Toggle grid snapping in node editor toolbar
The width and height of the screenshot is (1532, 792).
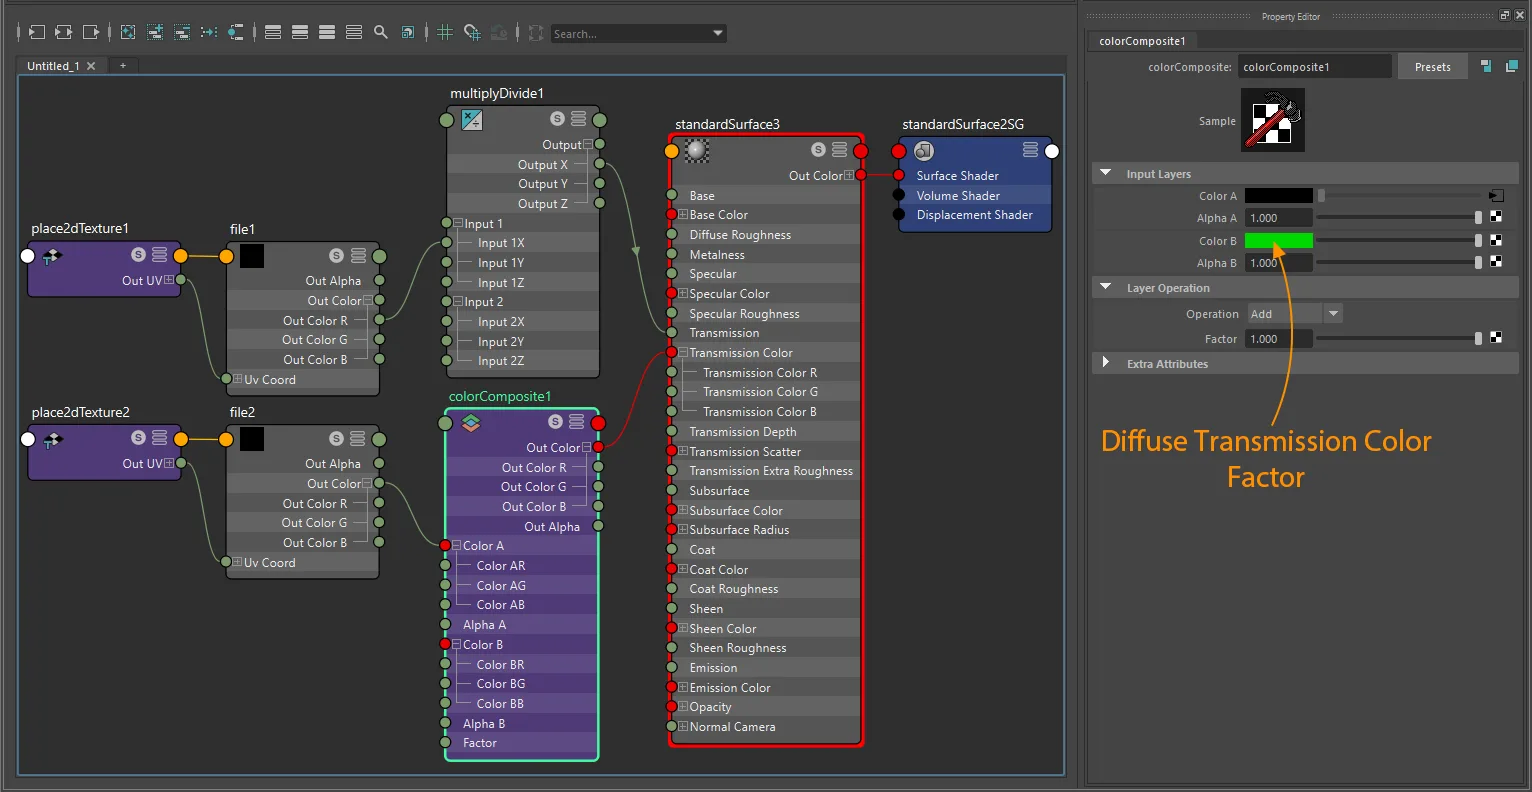click(472, 33)
